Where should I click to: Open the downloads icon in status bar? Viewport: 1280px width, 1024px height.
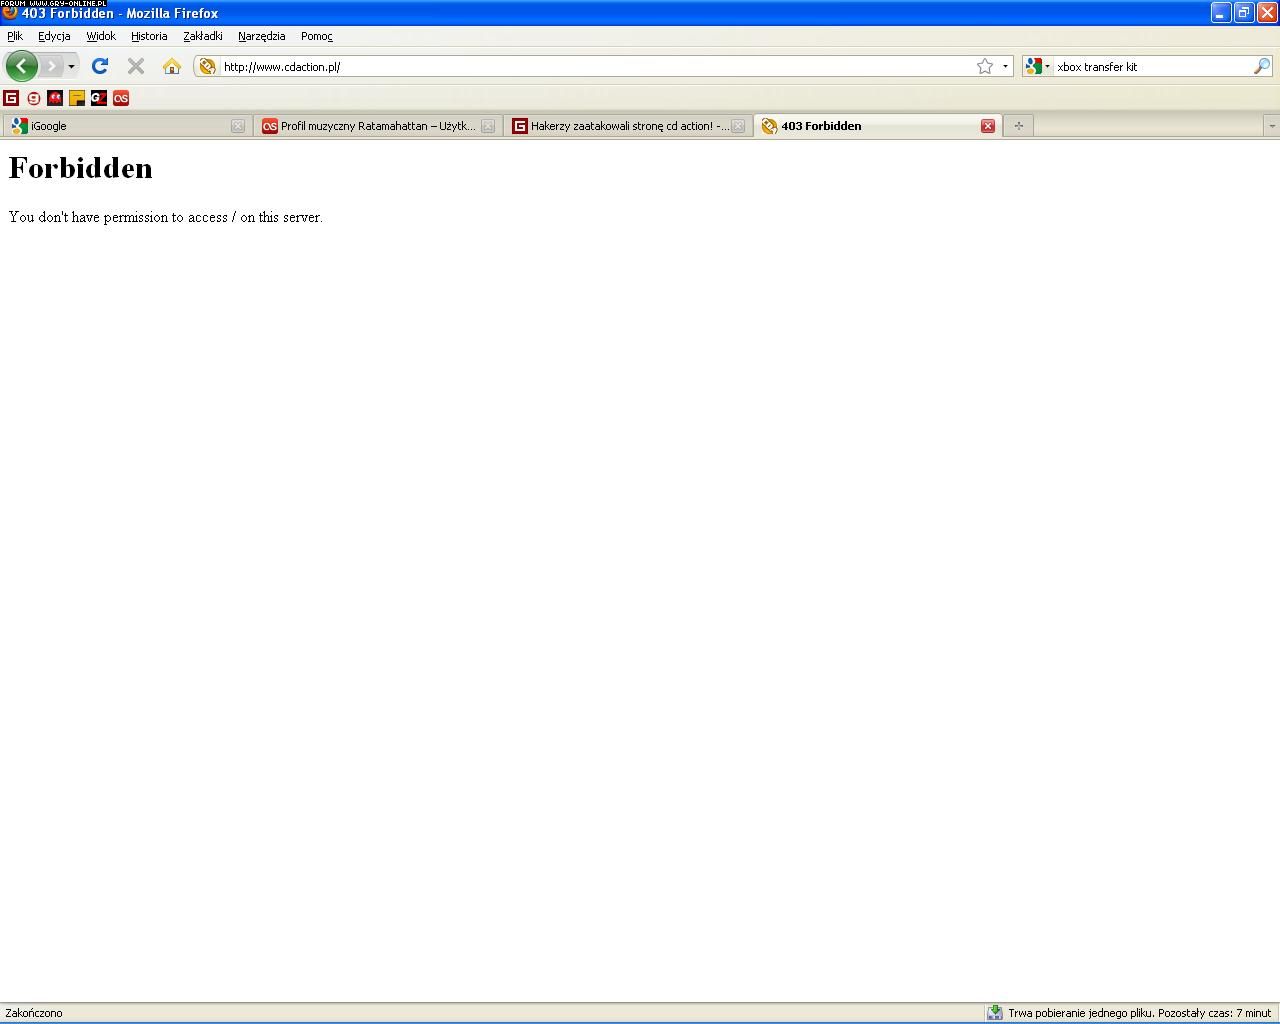coord(994,1013)
